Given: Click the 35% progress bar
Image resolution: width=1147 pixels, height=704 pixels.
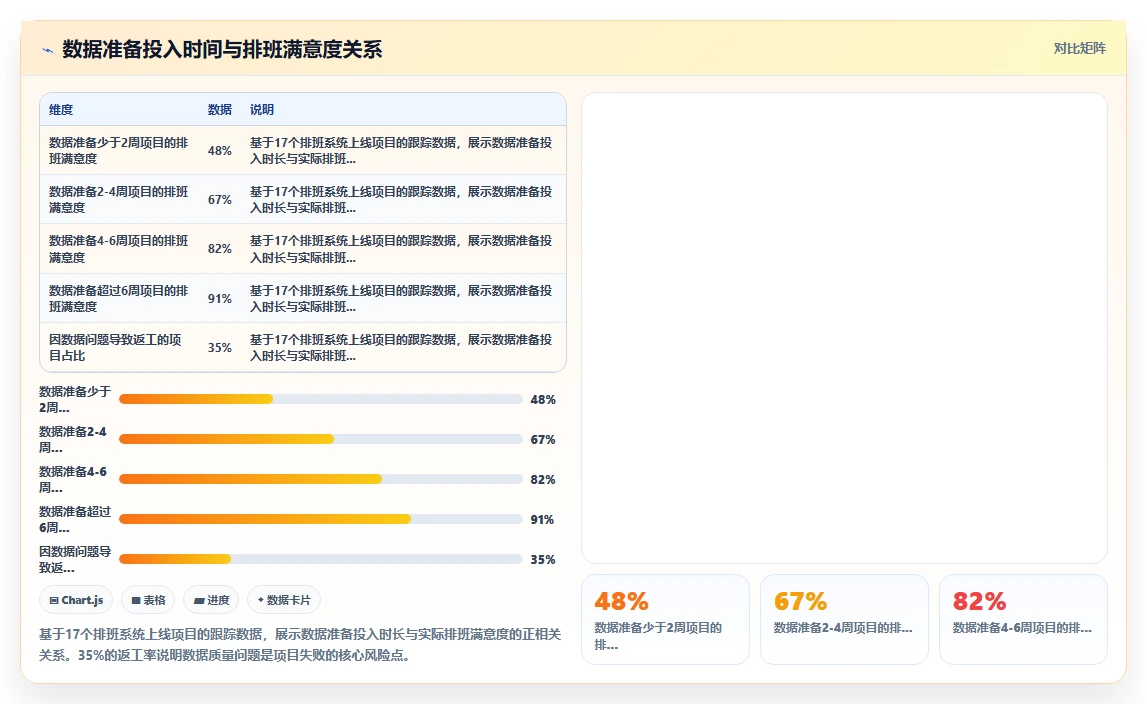Looking at the screenshot, I should (x=320, y=559).
